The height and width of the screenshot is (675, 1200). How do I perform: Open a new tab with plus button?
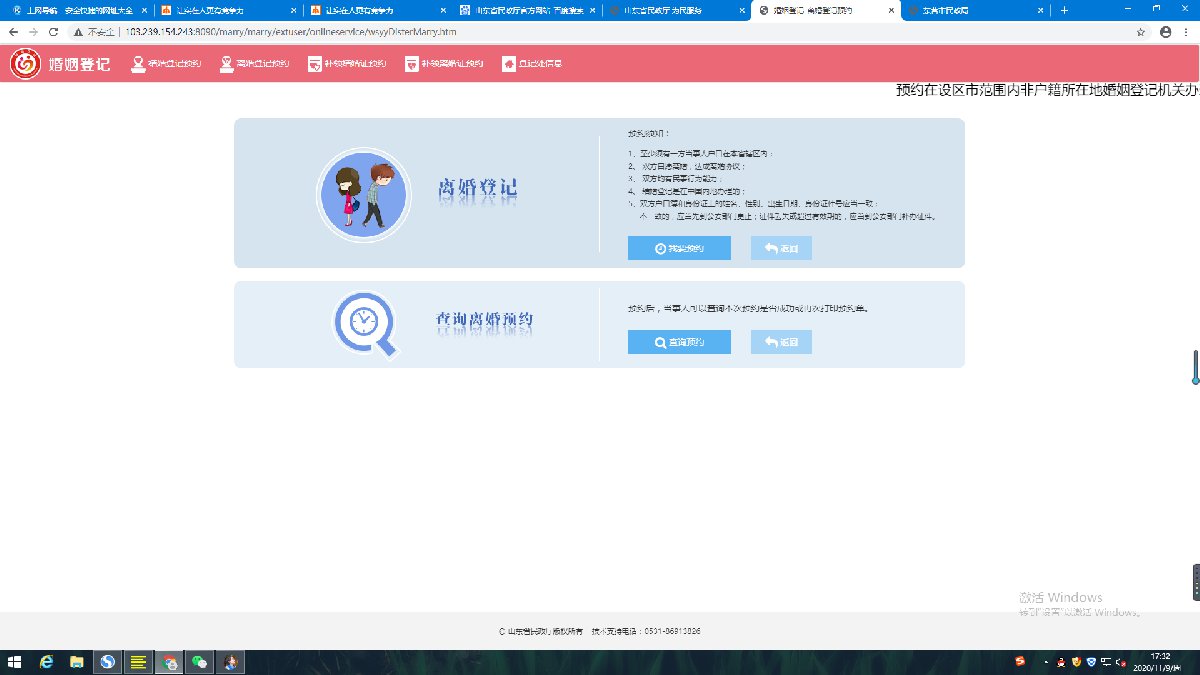tap(1064, 10)
